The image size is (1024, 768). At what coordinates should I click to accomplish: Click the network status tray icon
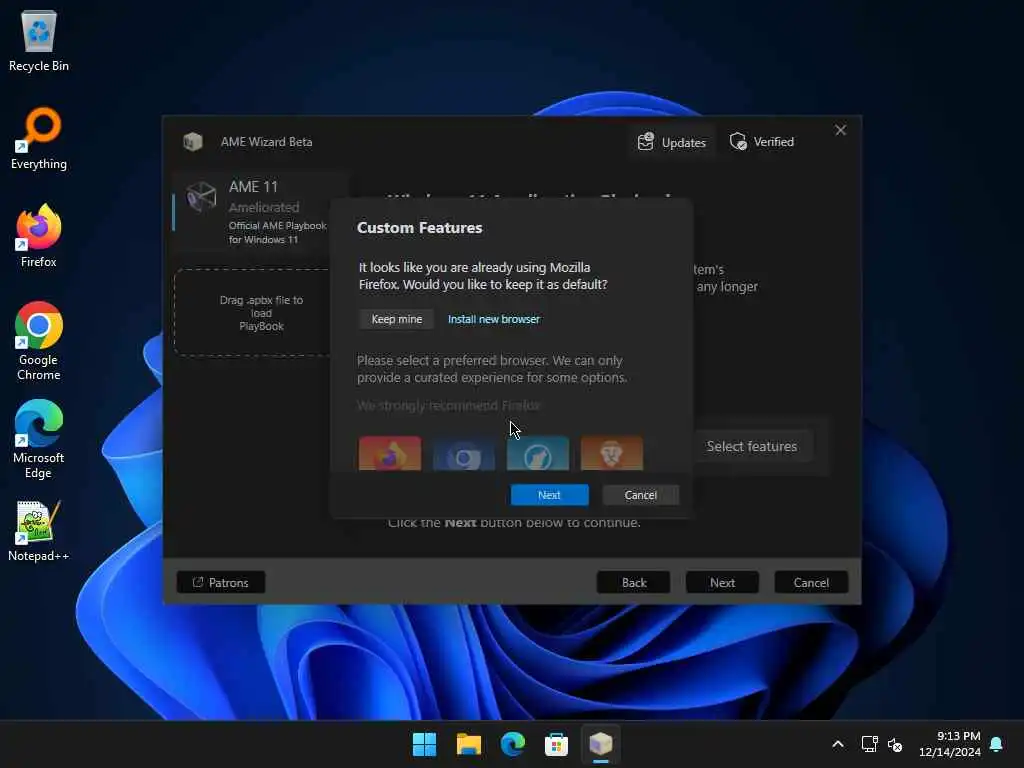[x=869, y=744]
